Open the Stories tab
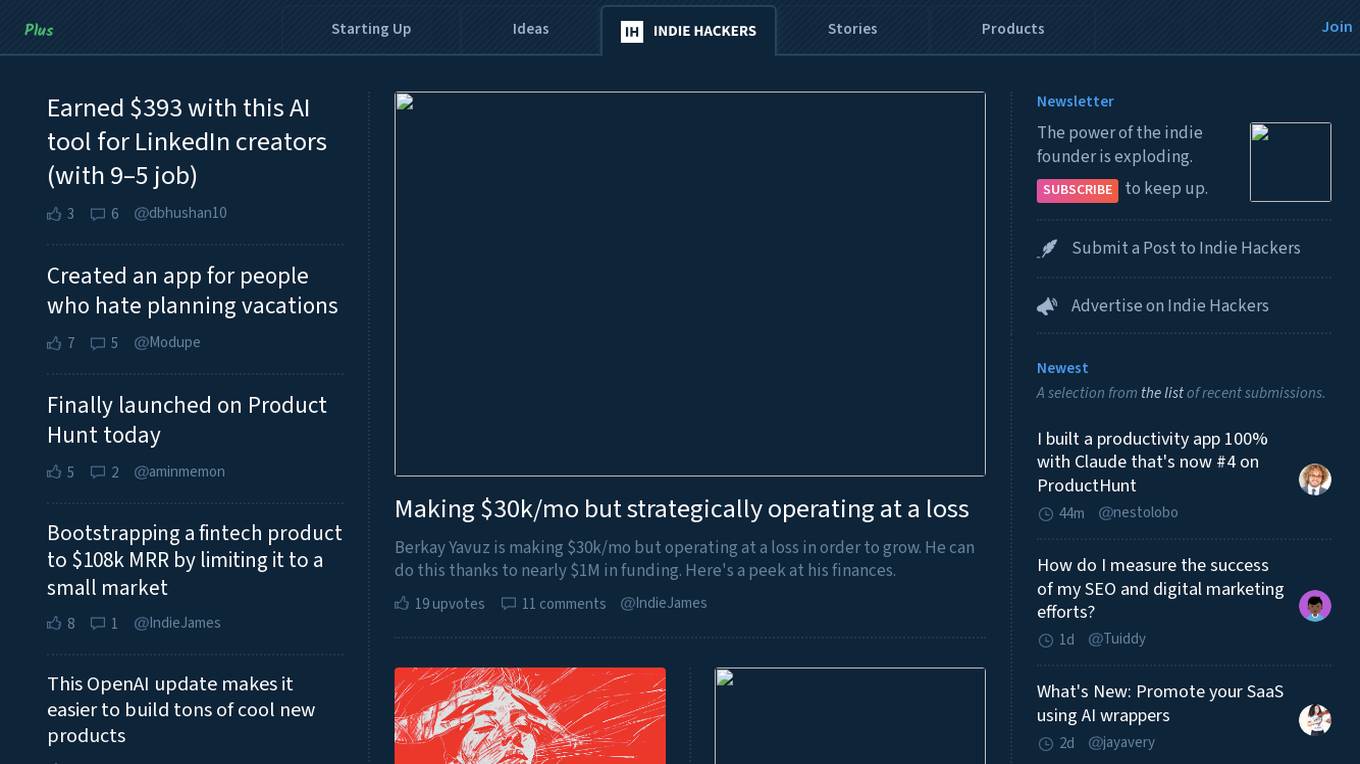This screenshot has width=1360, height=764. click(852, 29)
